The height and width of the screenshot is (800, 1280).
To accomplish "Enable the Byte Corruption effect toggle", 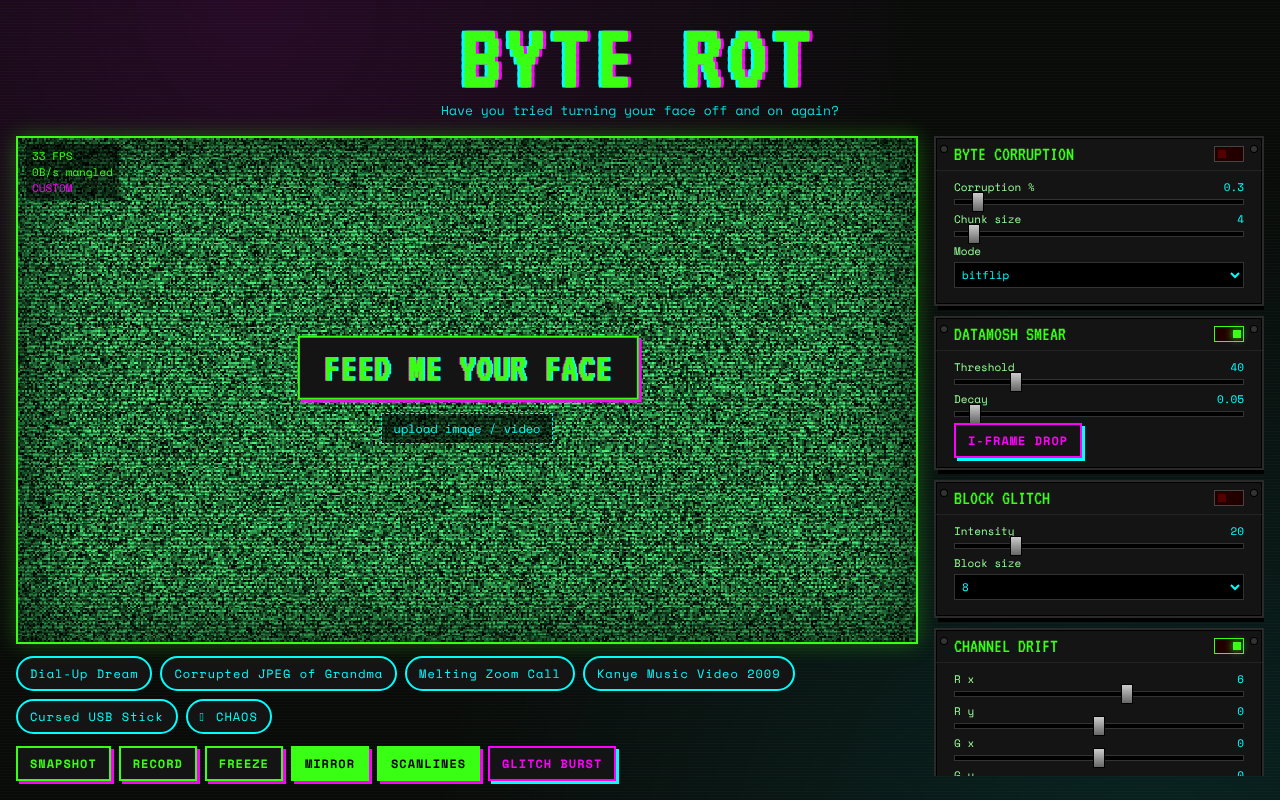I will (1229, 154).
